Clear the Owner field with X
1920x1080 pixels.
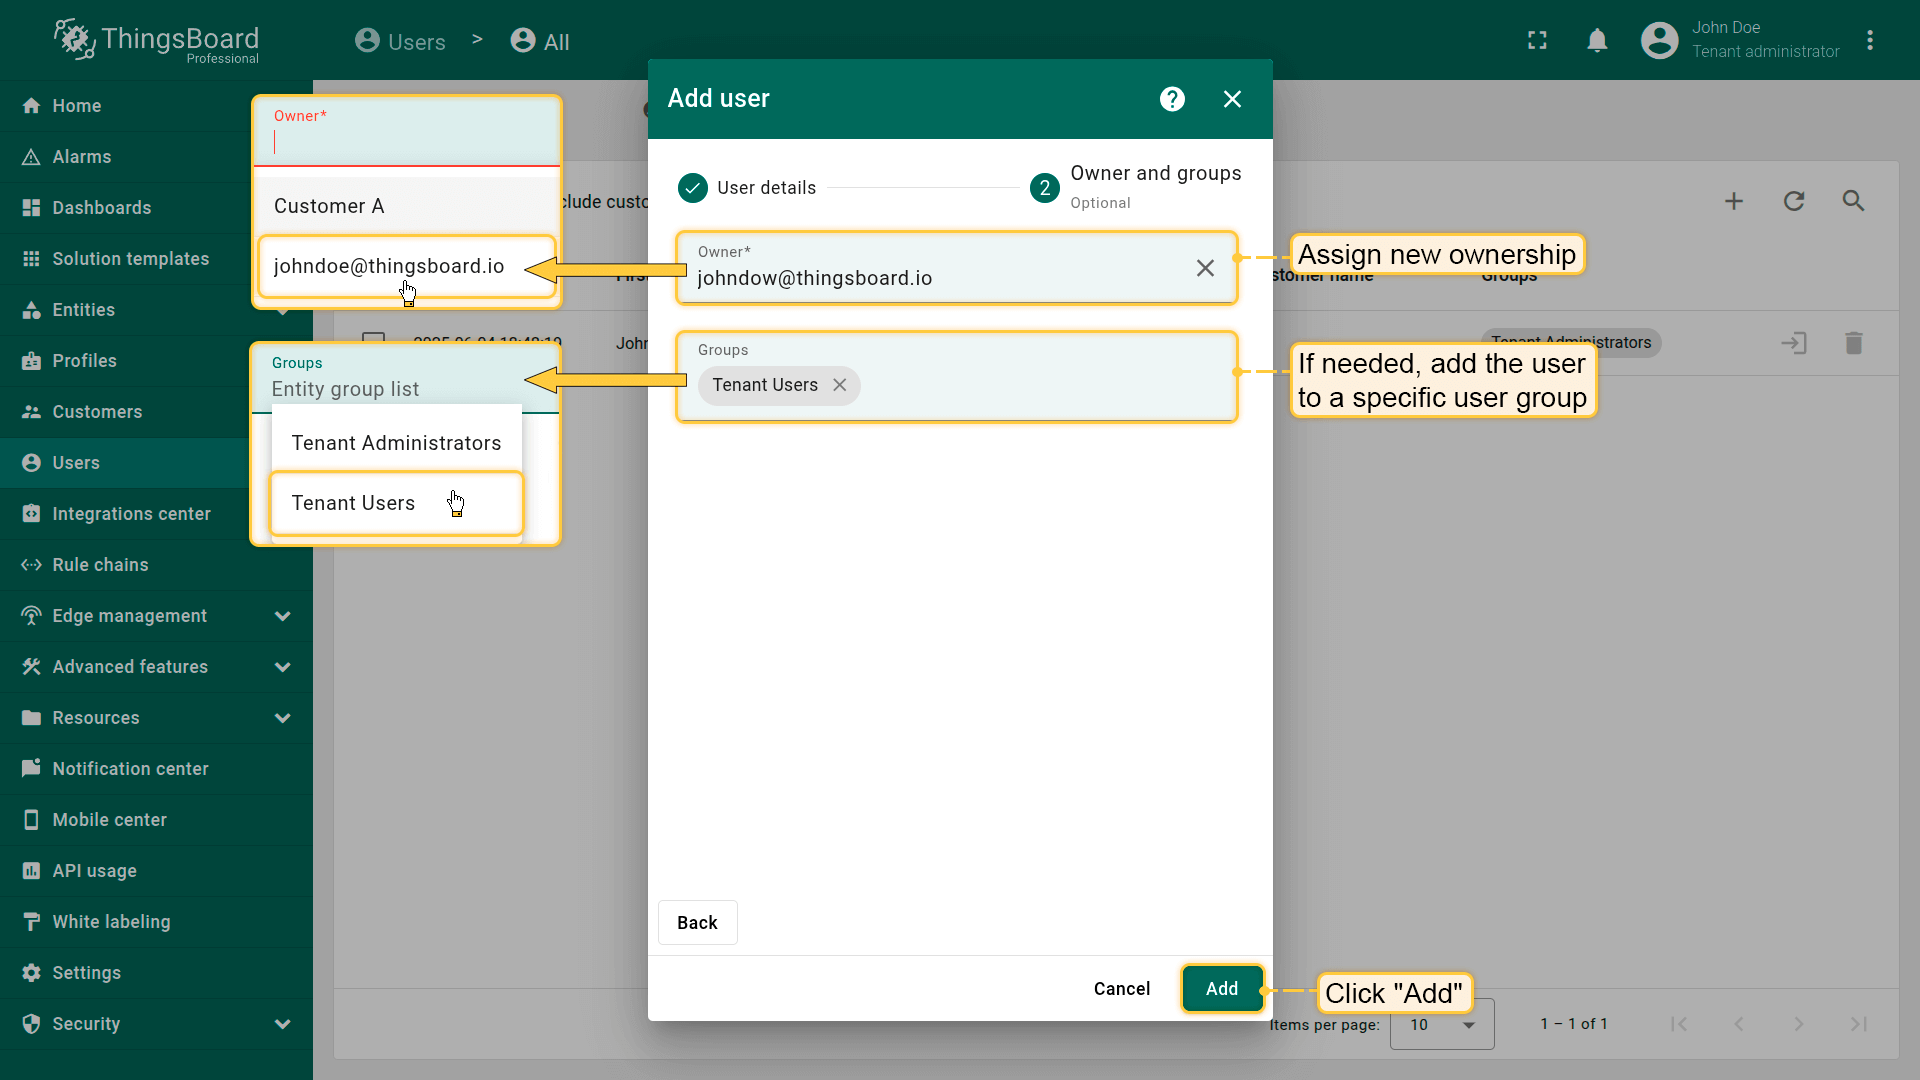click(x=1205, y=268)
